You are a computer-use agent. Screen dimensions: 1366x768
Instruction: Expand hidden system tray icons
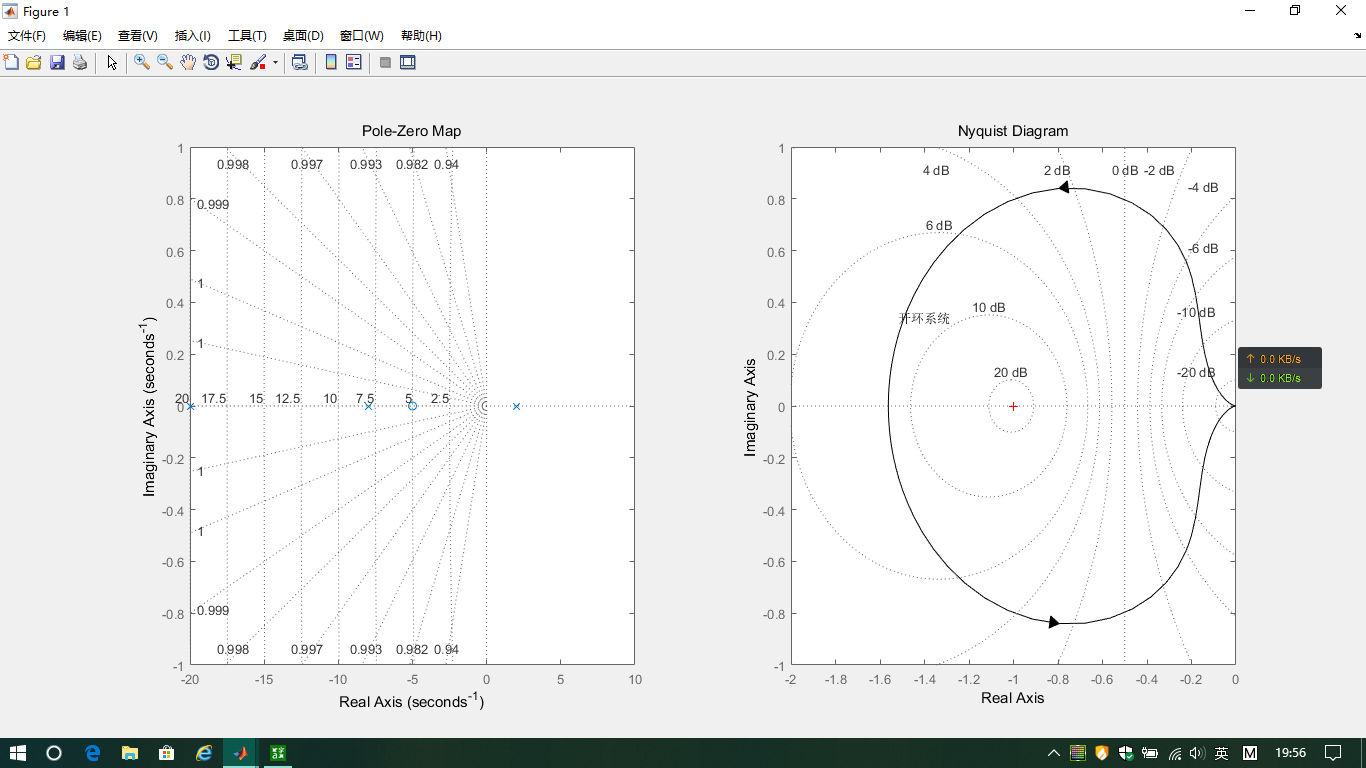(x=1054, y=753)
